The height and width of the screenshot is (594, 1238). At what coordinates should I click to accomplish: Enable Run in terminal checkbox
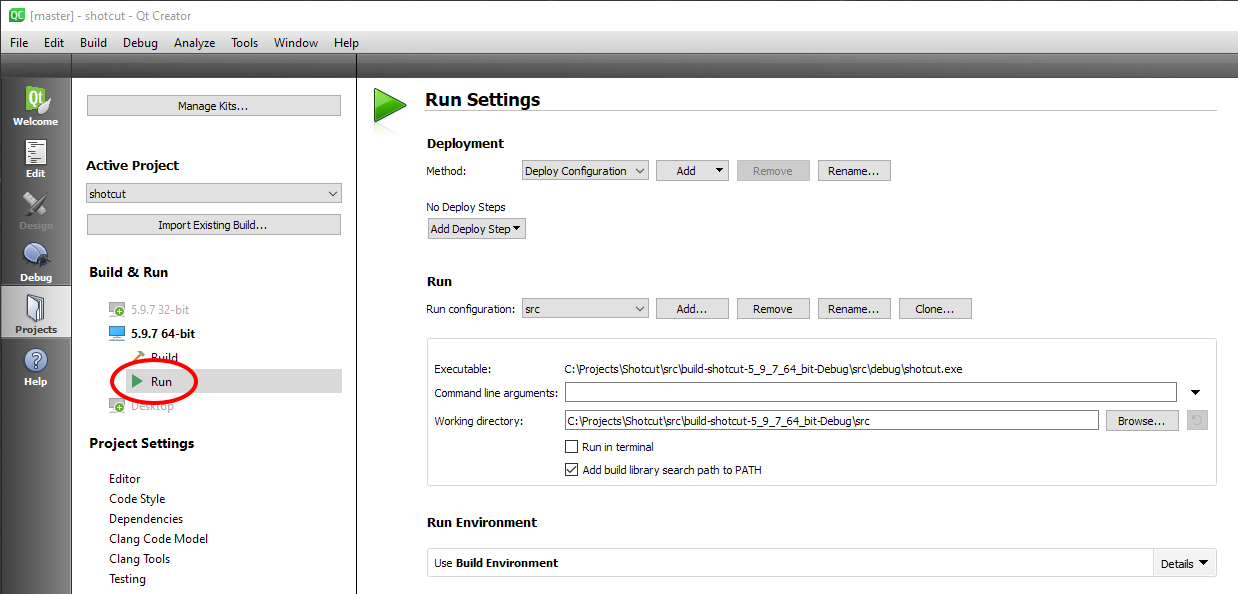(x=572, y=447)
